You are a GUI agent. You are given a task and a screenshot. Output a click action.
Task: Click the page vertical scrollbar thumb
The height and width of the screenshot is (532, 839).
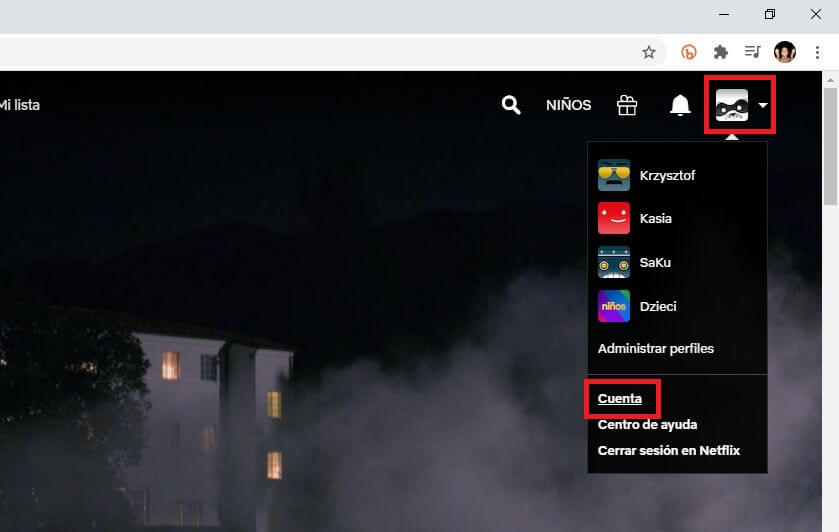(830, 146)
